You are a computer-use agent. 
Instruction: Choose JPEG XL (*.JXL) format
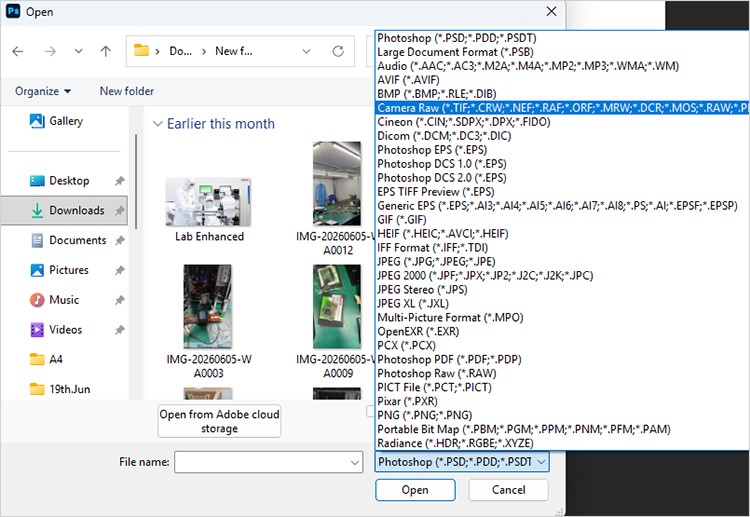click(562, 303)
